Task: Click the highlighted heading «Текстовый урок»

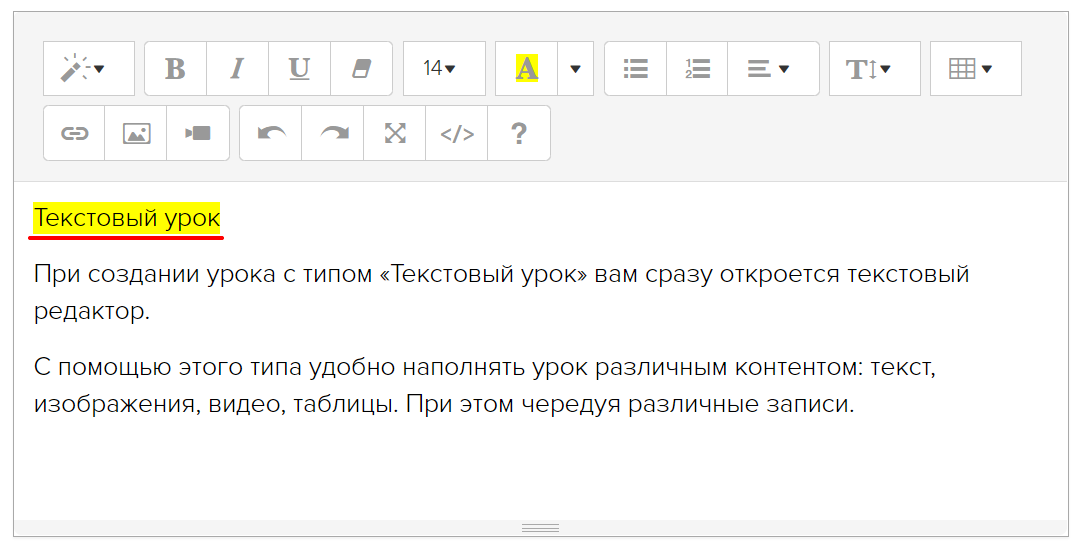Action: [x=127, y=218]
